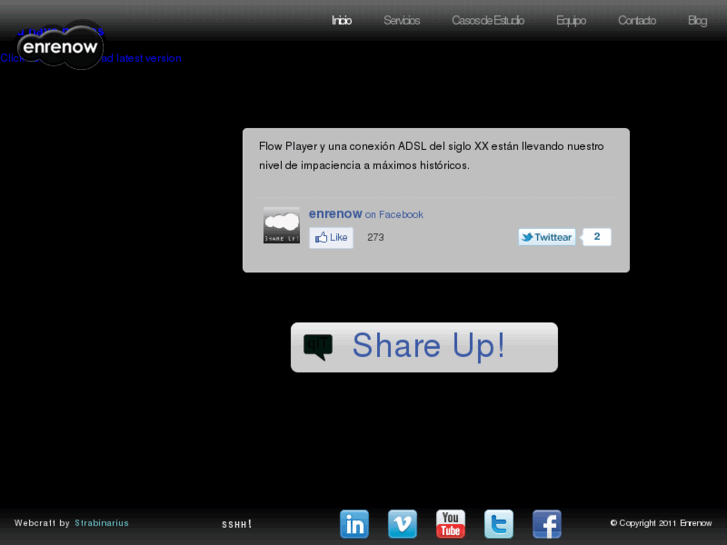The image size is (727, 545).
Task: Click the Webcraft by text
Action: tap(42, 523)
